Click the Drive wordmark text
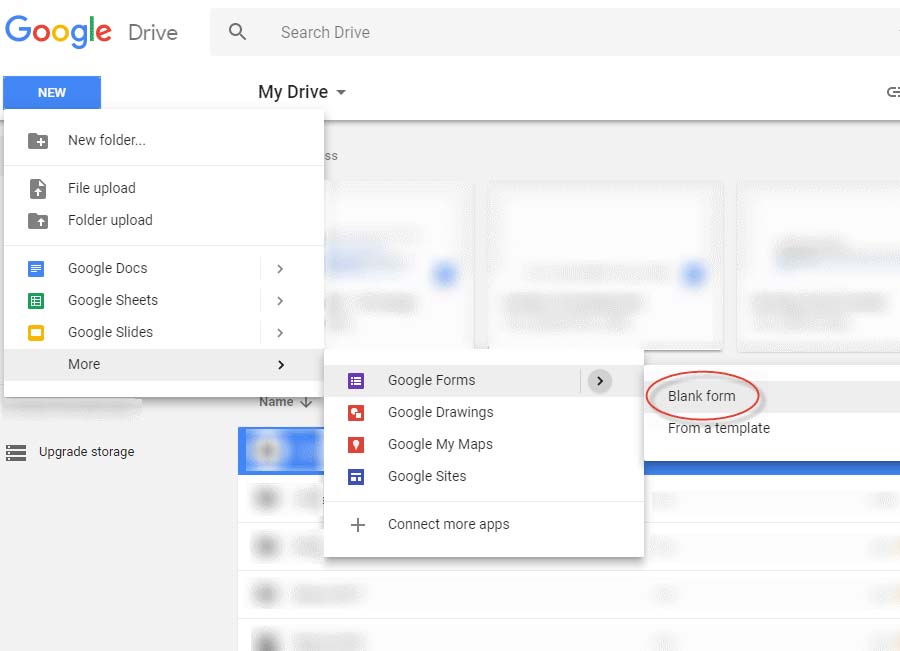The image size is (900, 651). click(x=153, y=33)
